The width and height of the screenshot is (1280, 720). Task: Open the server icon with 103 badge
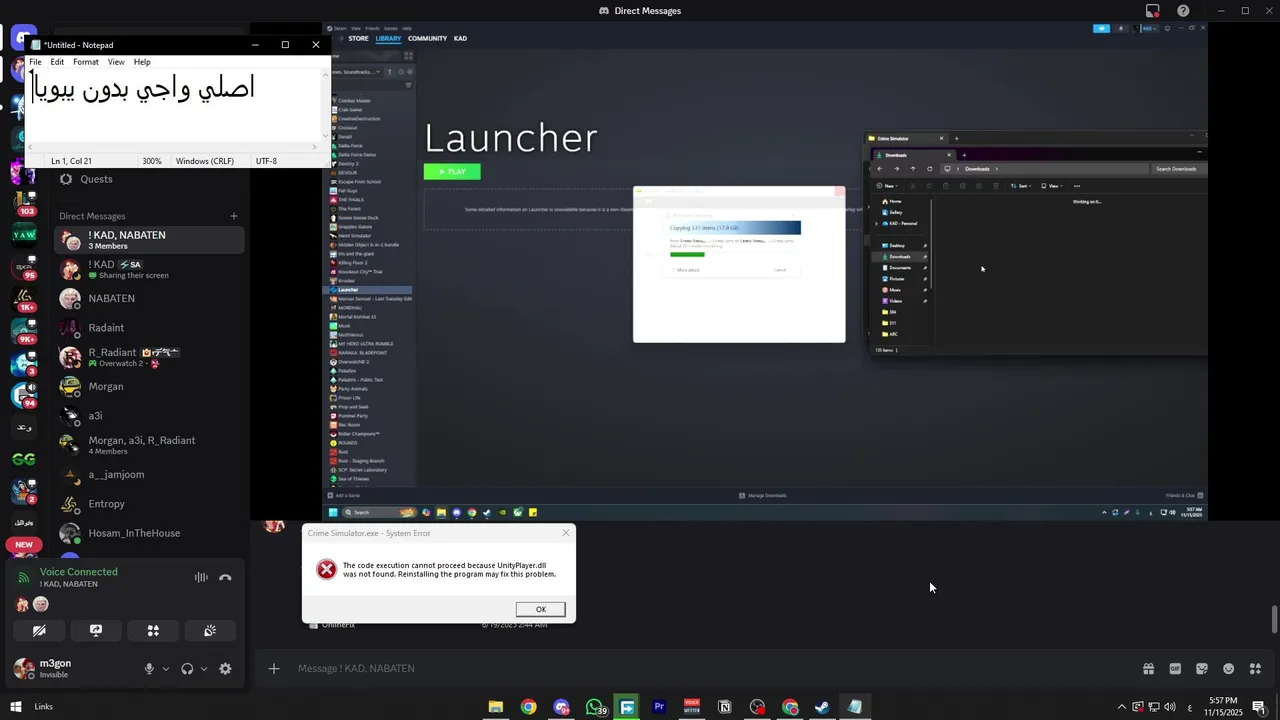click(24, 202)
